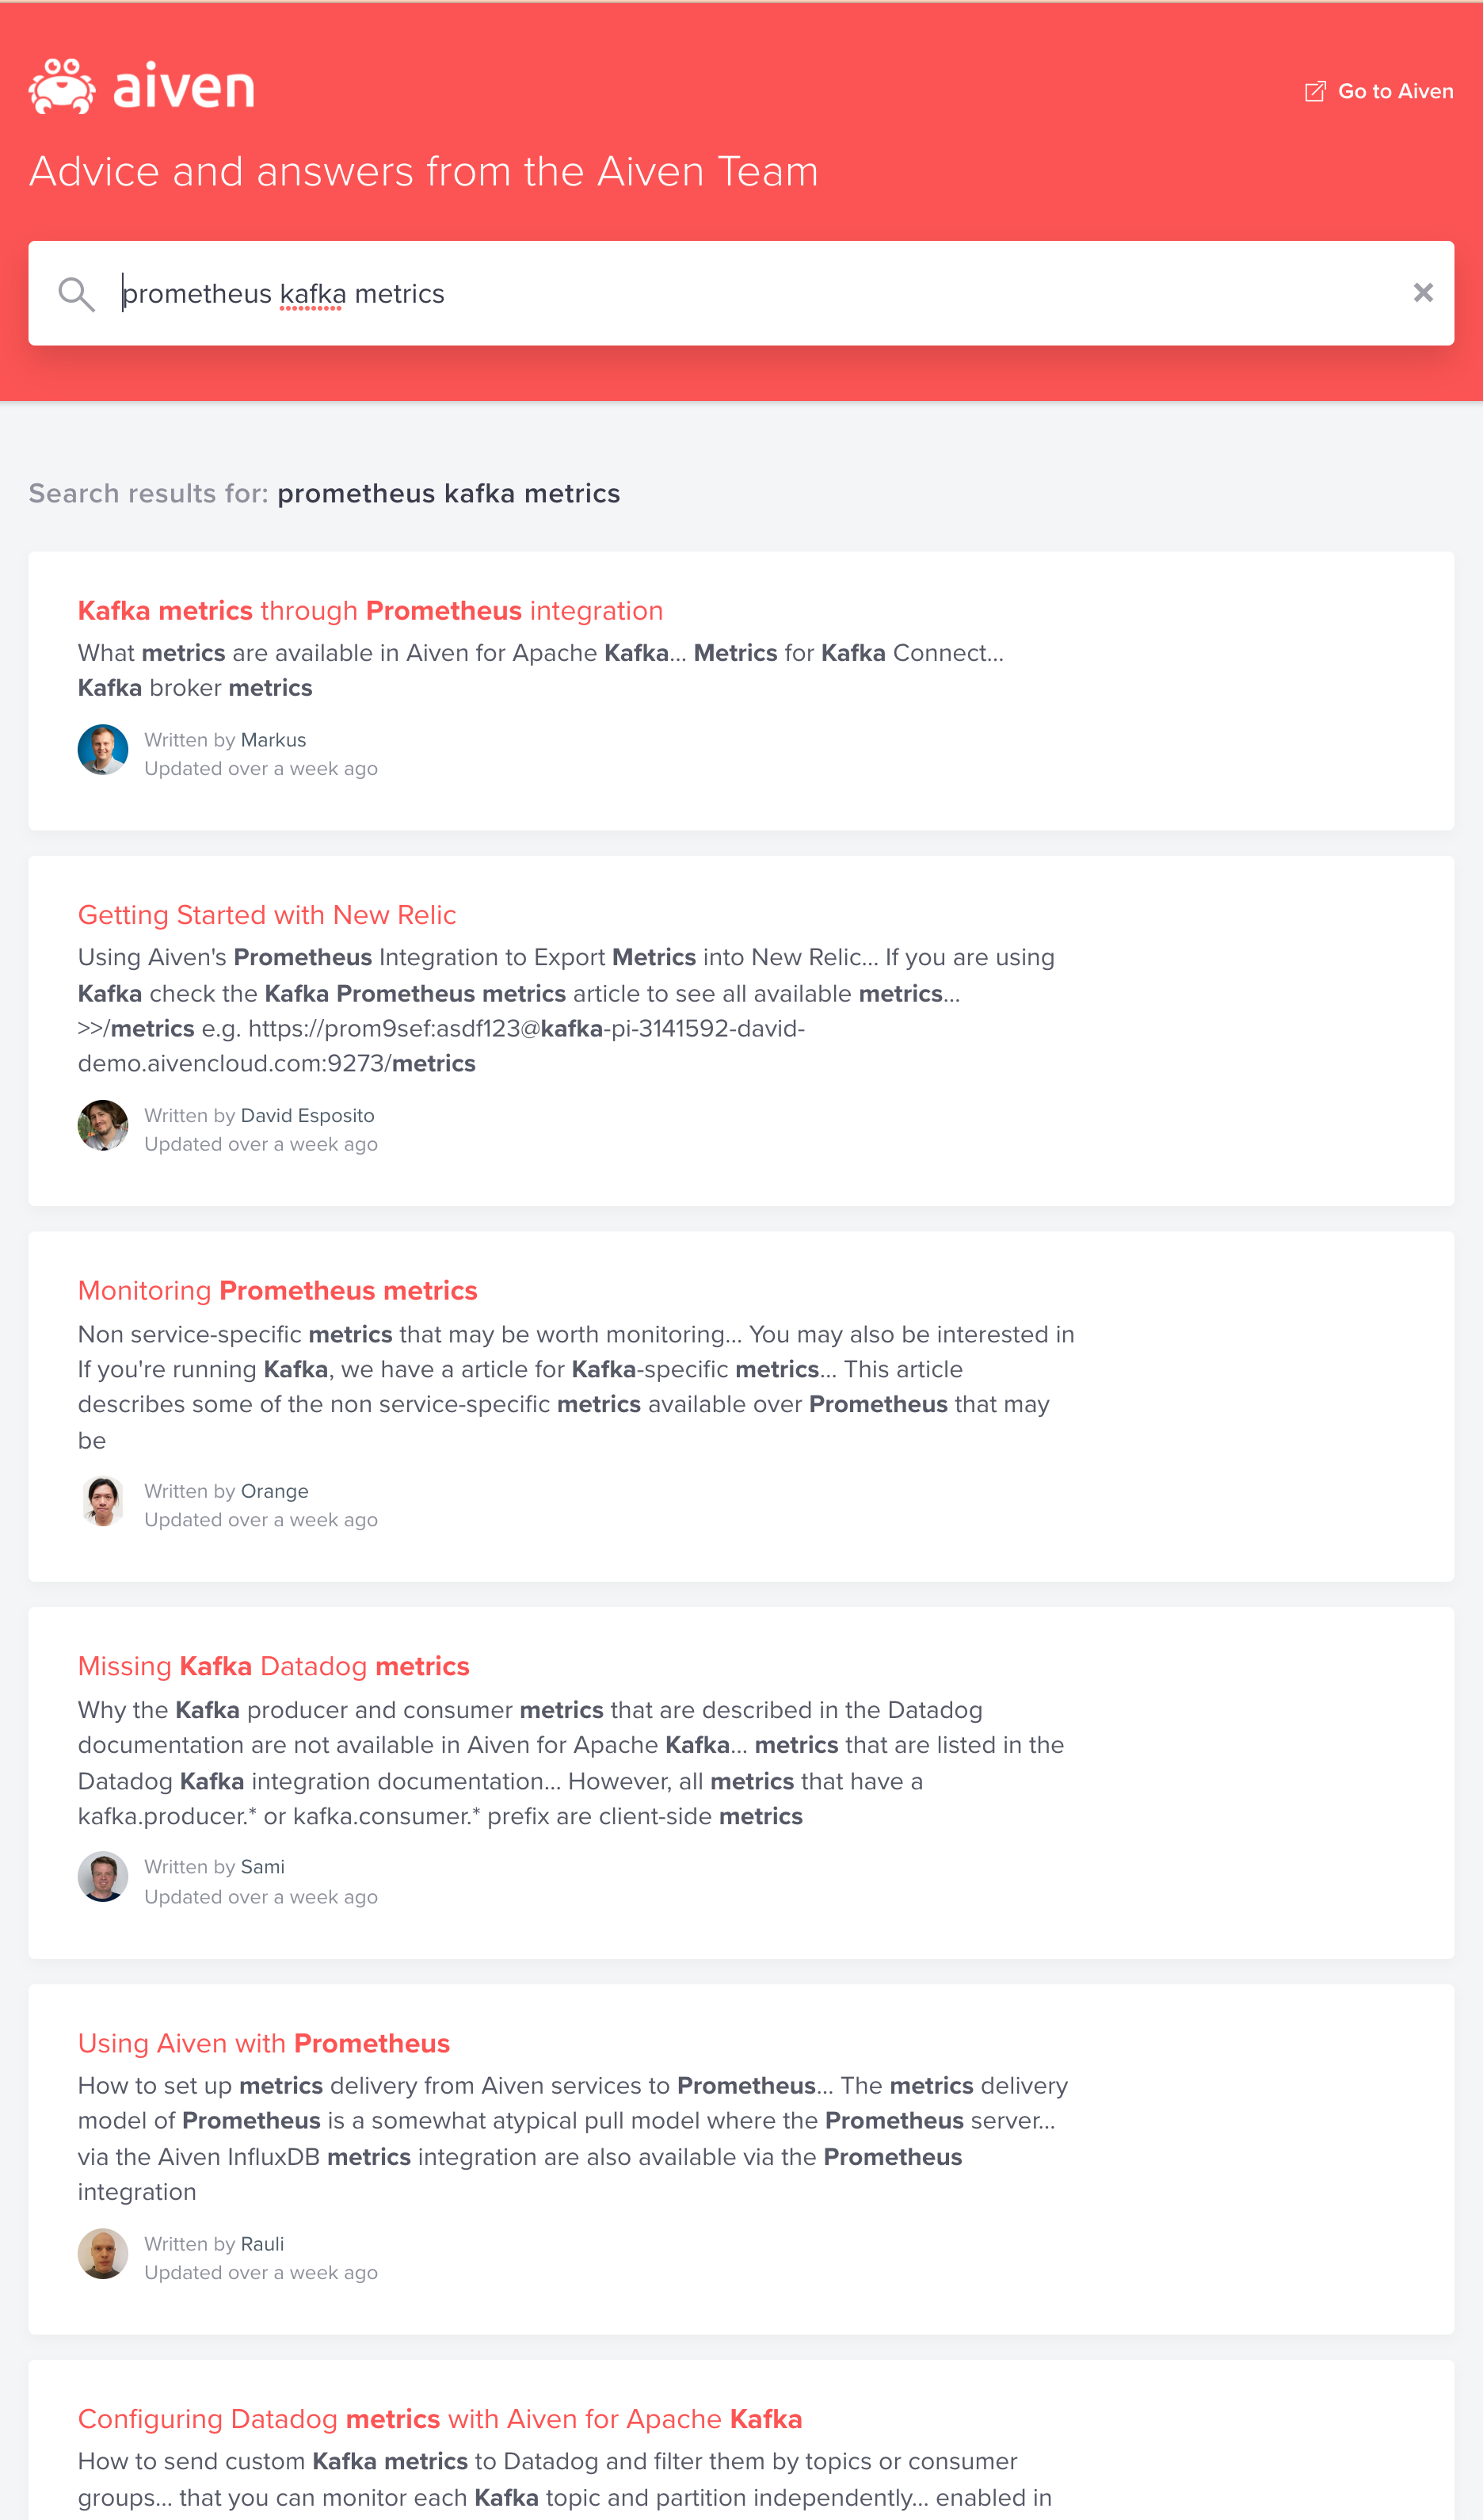Open the Monitoring Prometheus metrics article
The width and height of the screenshot is (1483, 2520).
(277, 1290)
